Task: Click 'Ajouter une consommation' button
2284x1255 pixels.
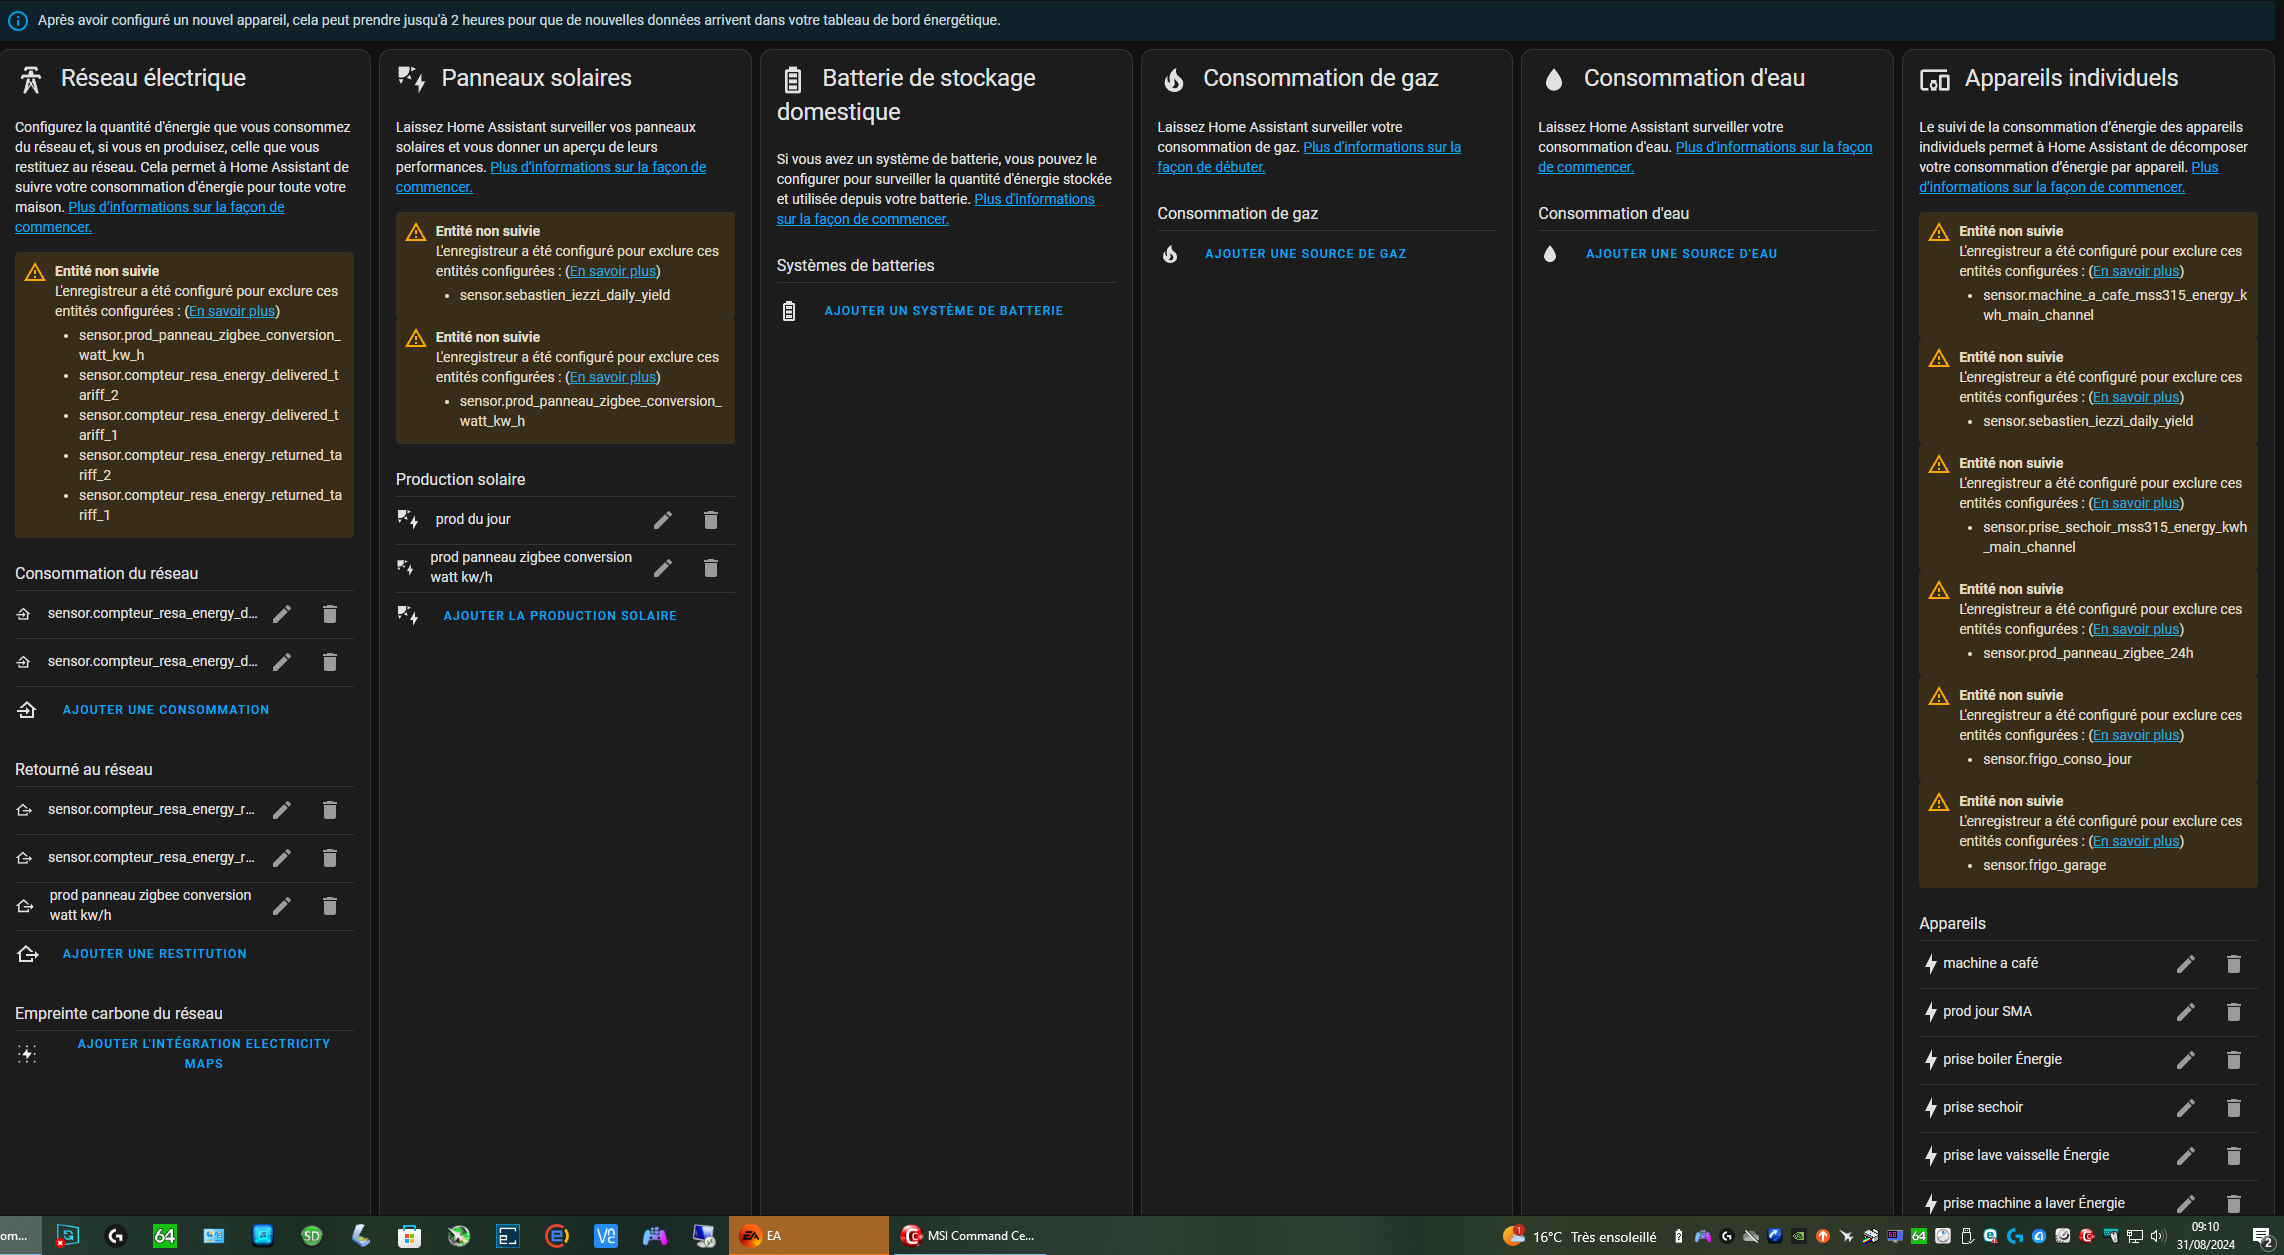Action: tap(166, 710)
